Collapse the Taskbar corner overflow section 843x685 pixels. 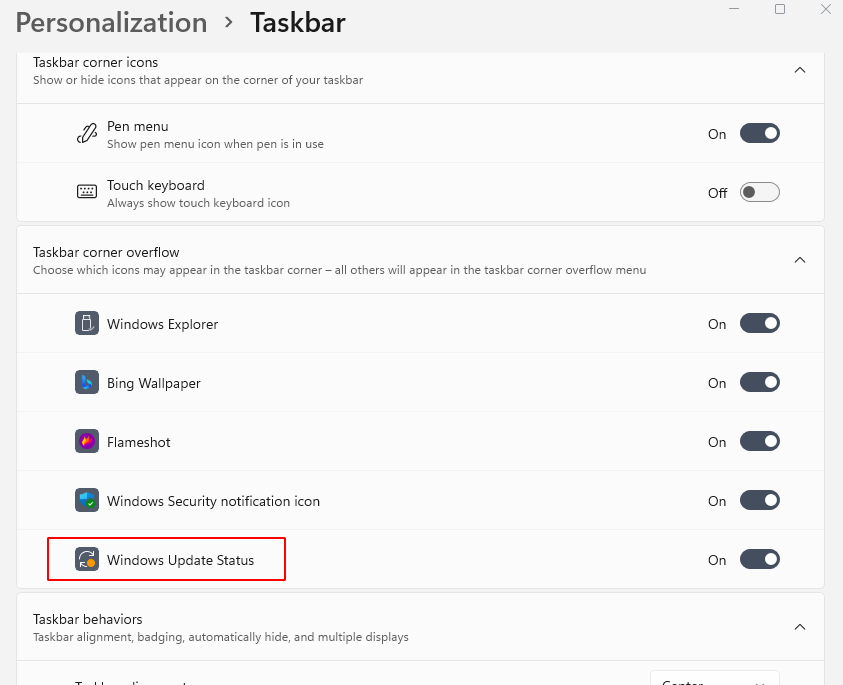(800, 260)
